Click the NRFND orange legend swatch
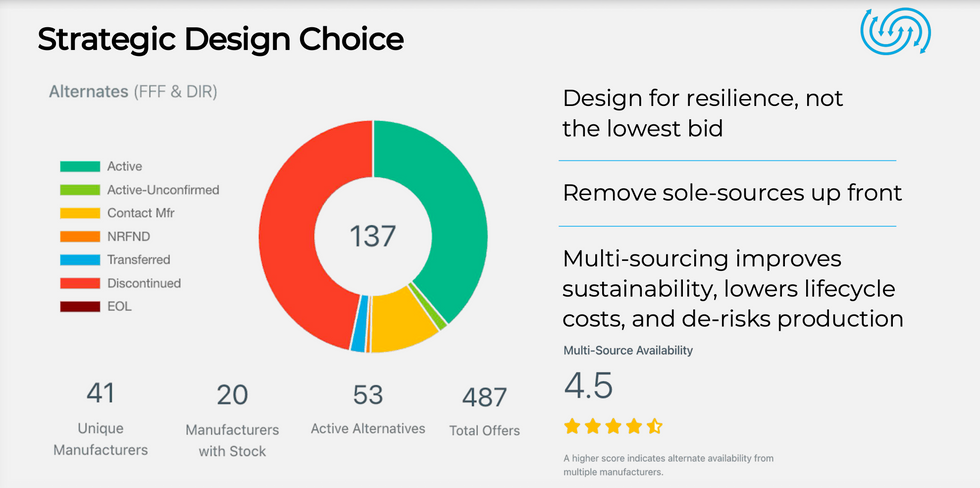The width and height of the screenshot is (980, 488). 80,236
